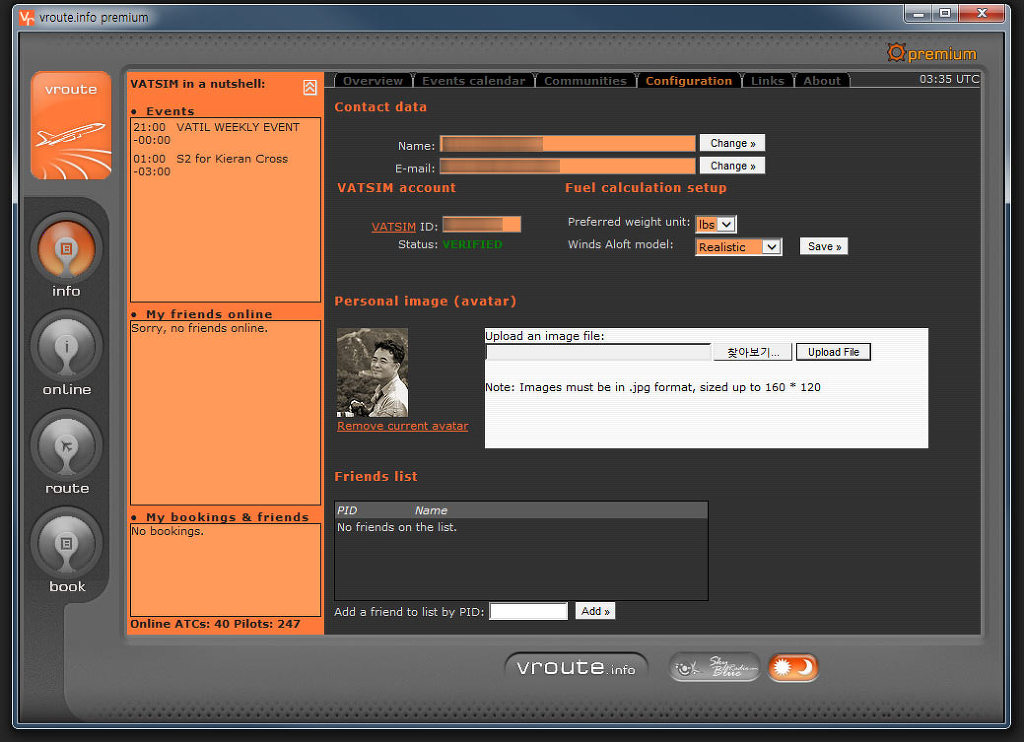Click Change button next to E-mail
1024x742 pixels.
pyautogui.click(x=732, y=166)
